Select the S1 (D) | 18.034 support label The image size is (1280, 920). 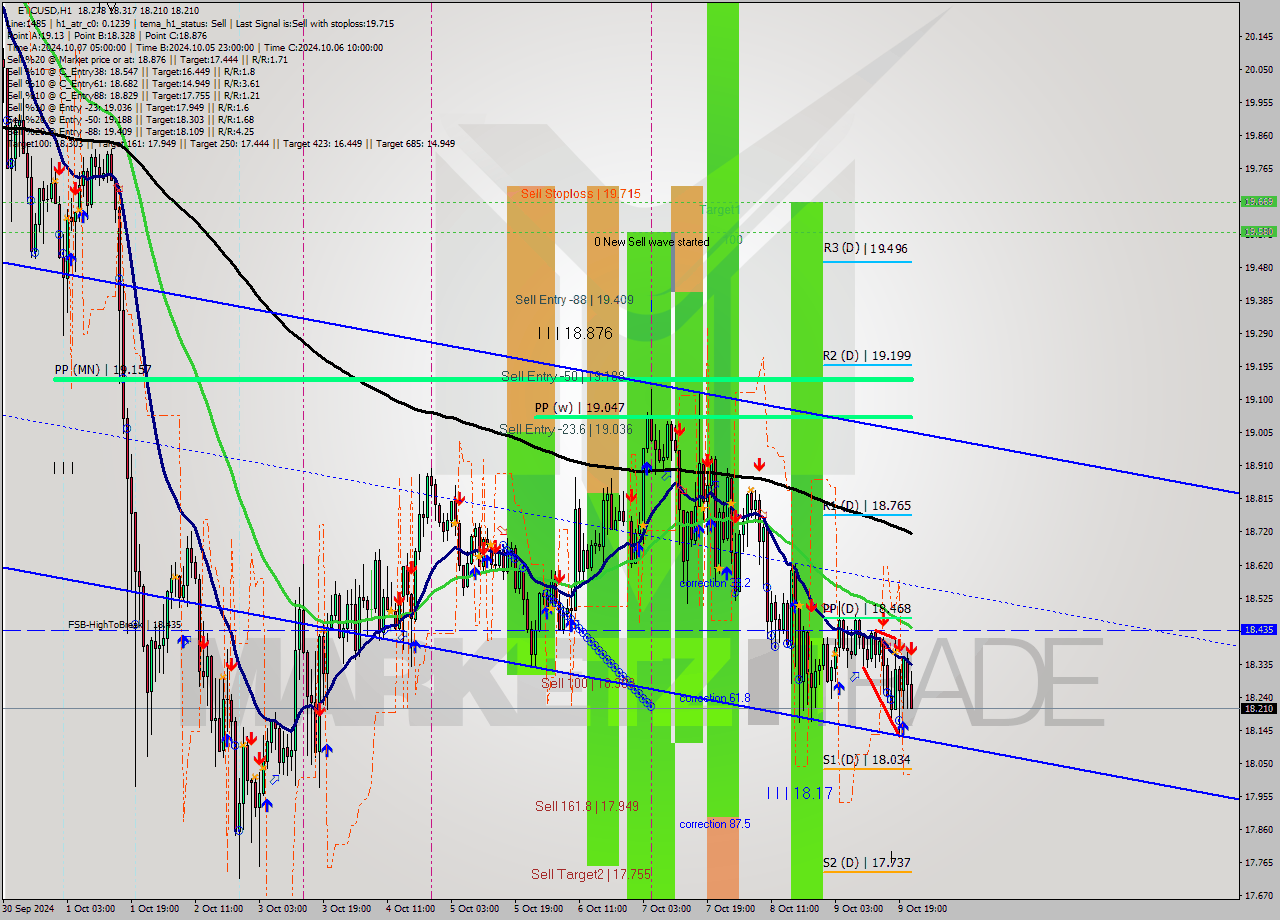point(866,759)
